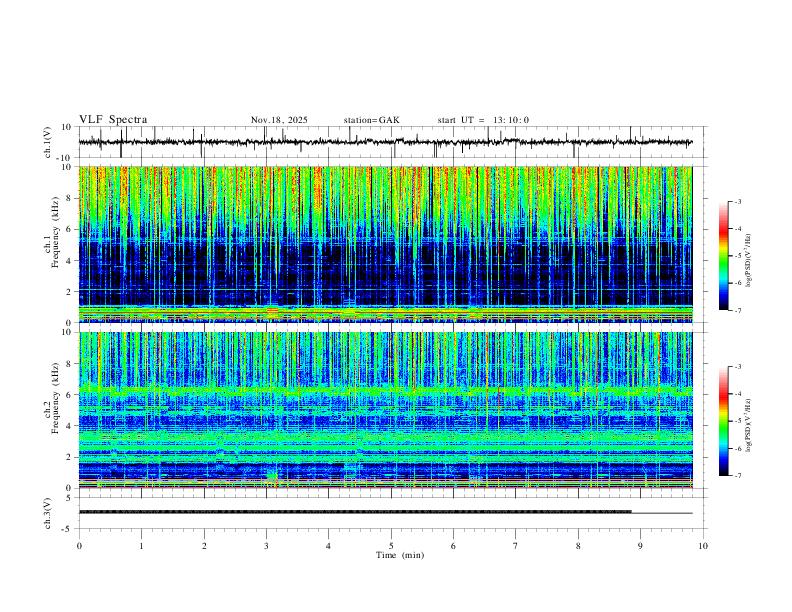Click the 'Time (min)' axis label
This screenshot has height=612, width=792.
(x=400, y=555)
